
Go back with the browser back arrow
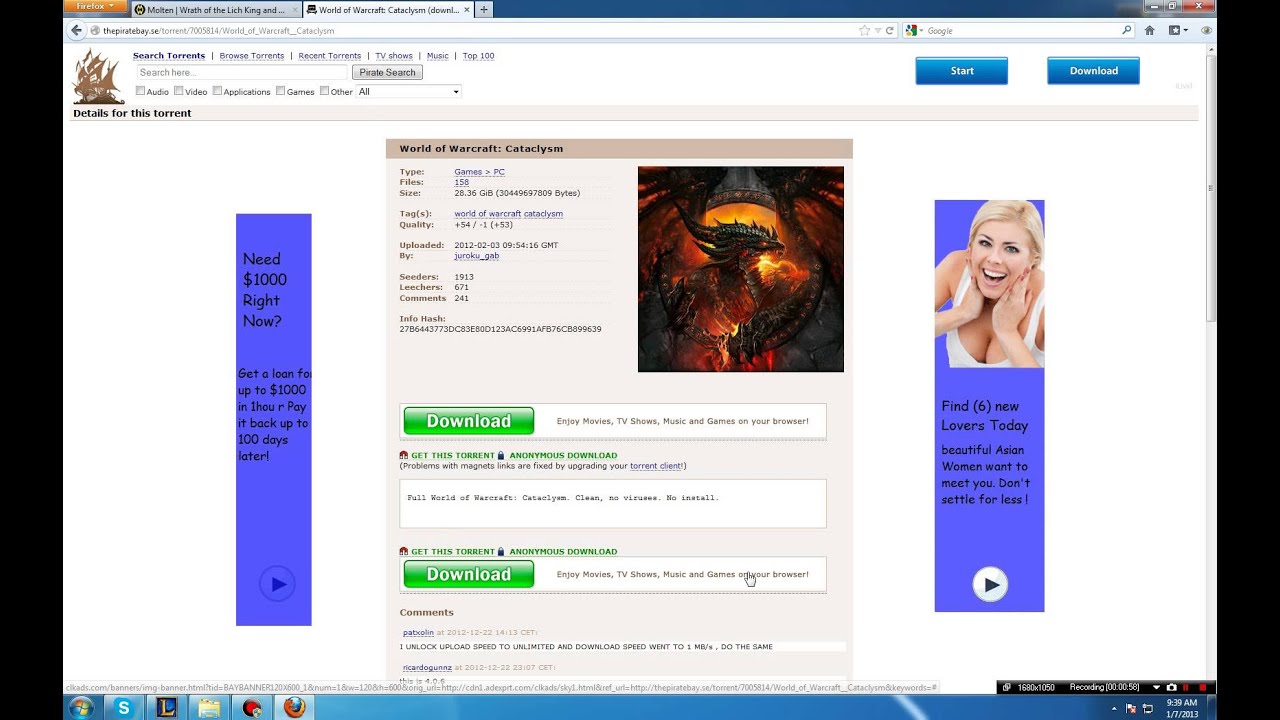[77, 31]
